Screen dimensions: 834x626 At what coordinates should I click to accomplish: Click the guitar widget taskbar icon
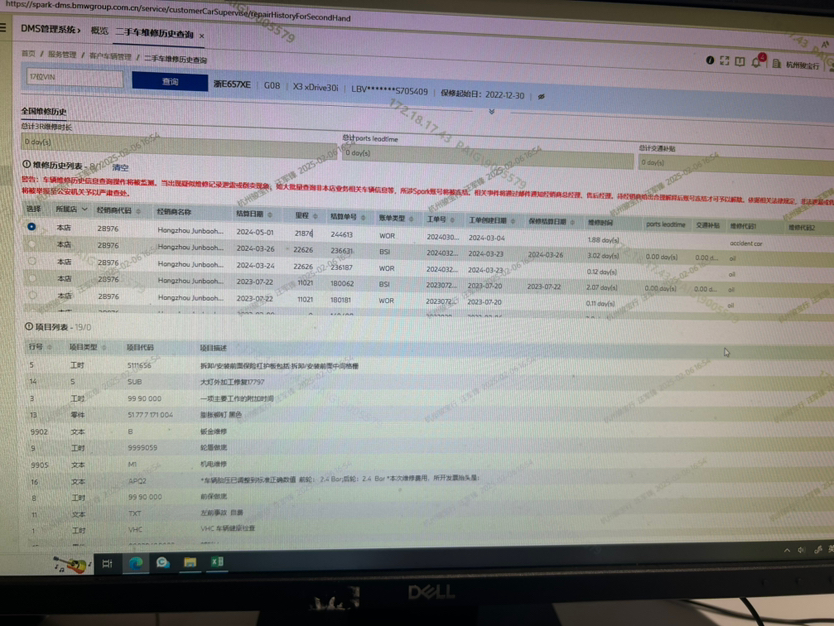click(72, 565)
